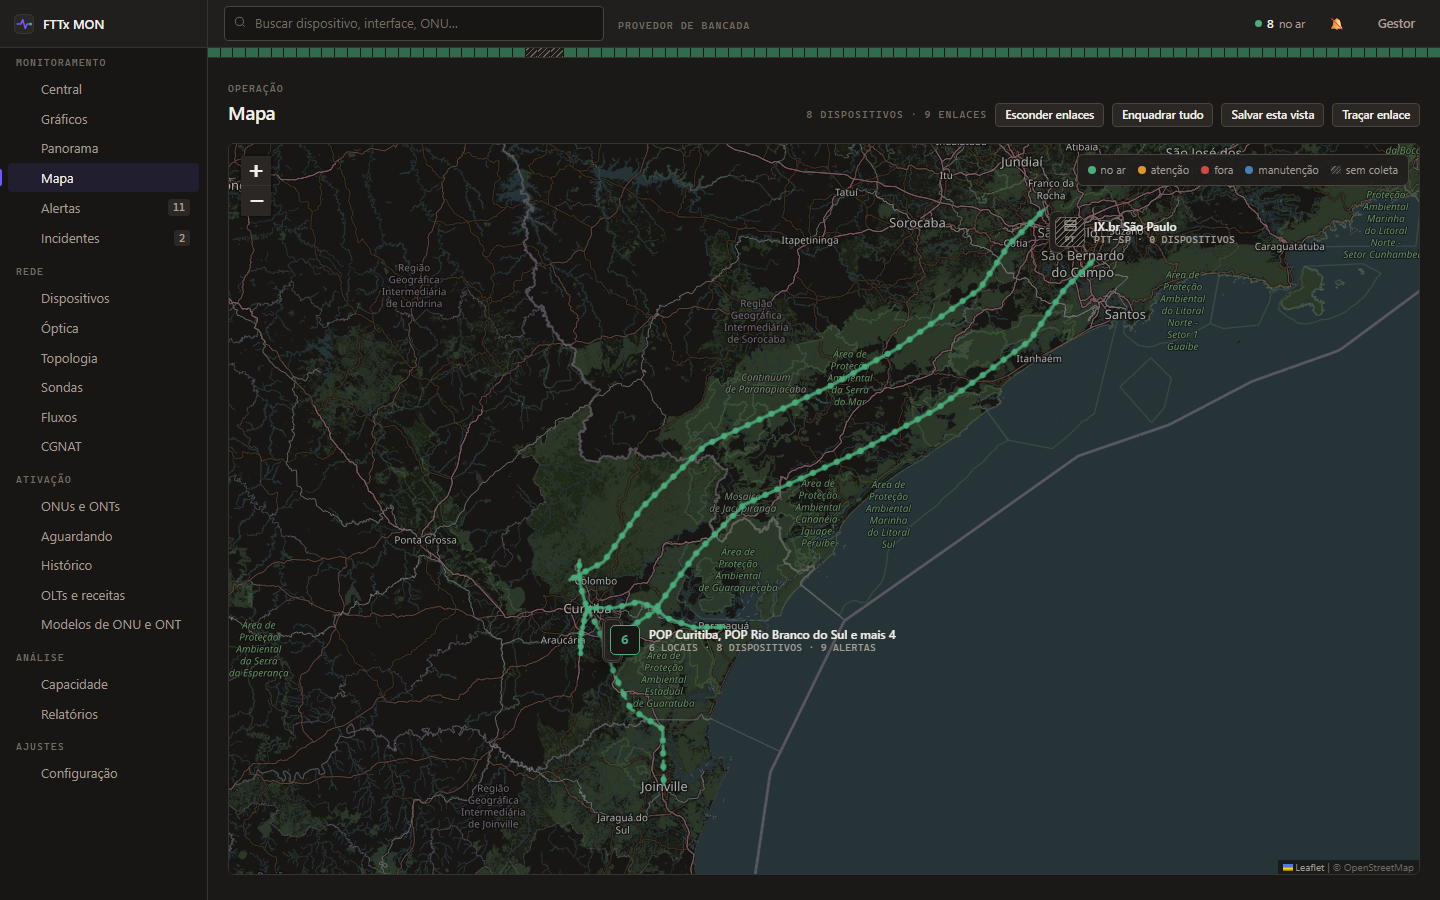Click the '8 no ar' status indicator
The height and width of the screenshot is (900, 1440).
(x=1280, y=24)
